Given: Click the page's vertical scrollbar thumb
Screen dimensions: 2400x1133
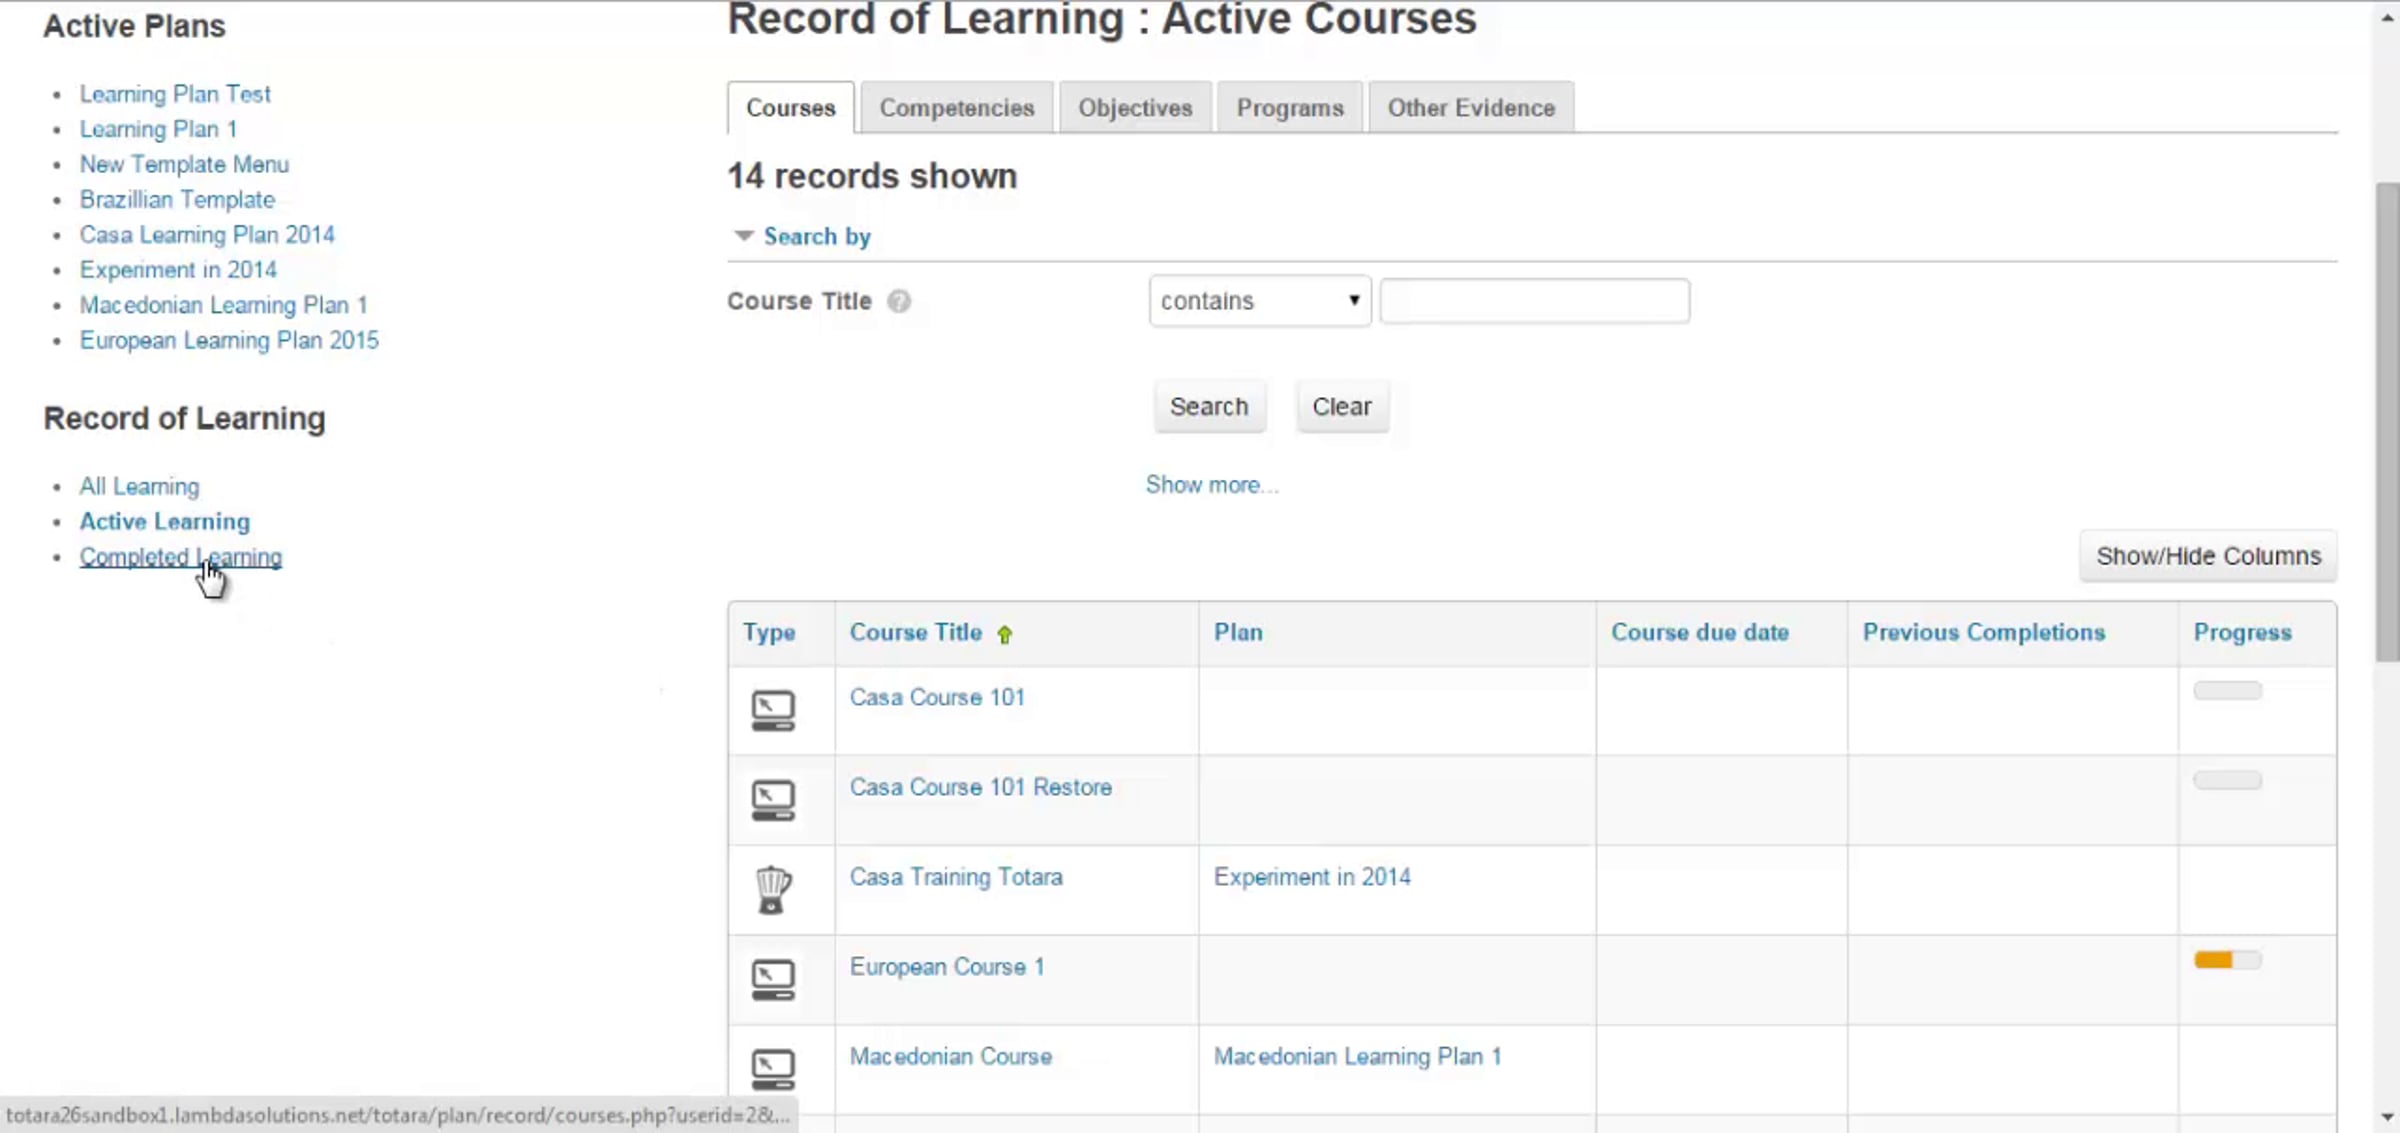Looking at the screenshot, I should [x=2387, y=420].
